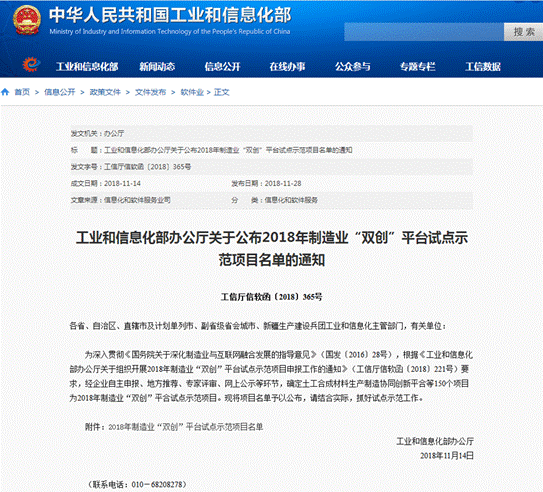
Task: Click the 文件发布 breadcrumb link
Action: pos(150,92)
